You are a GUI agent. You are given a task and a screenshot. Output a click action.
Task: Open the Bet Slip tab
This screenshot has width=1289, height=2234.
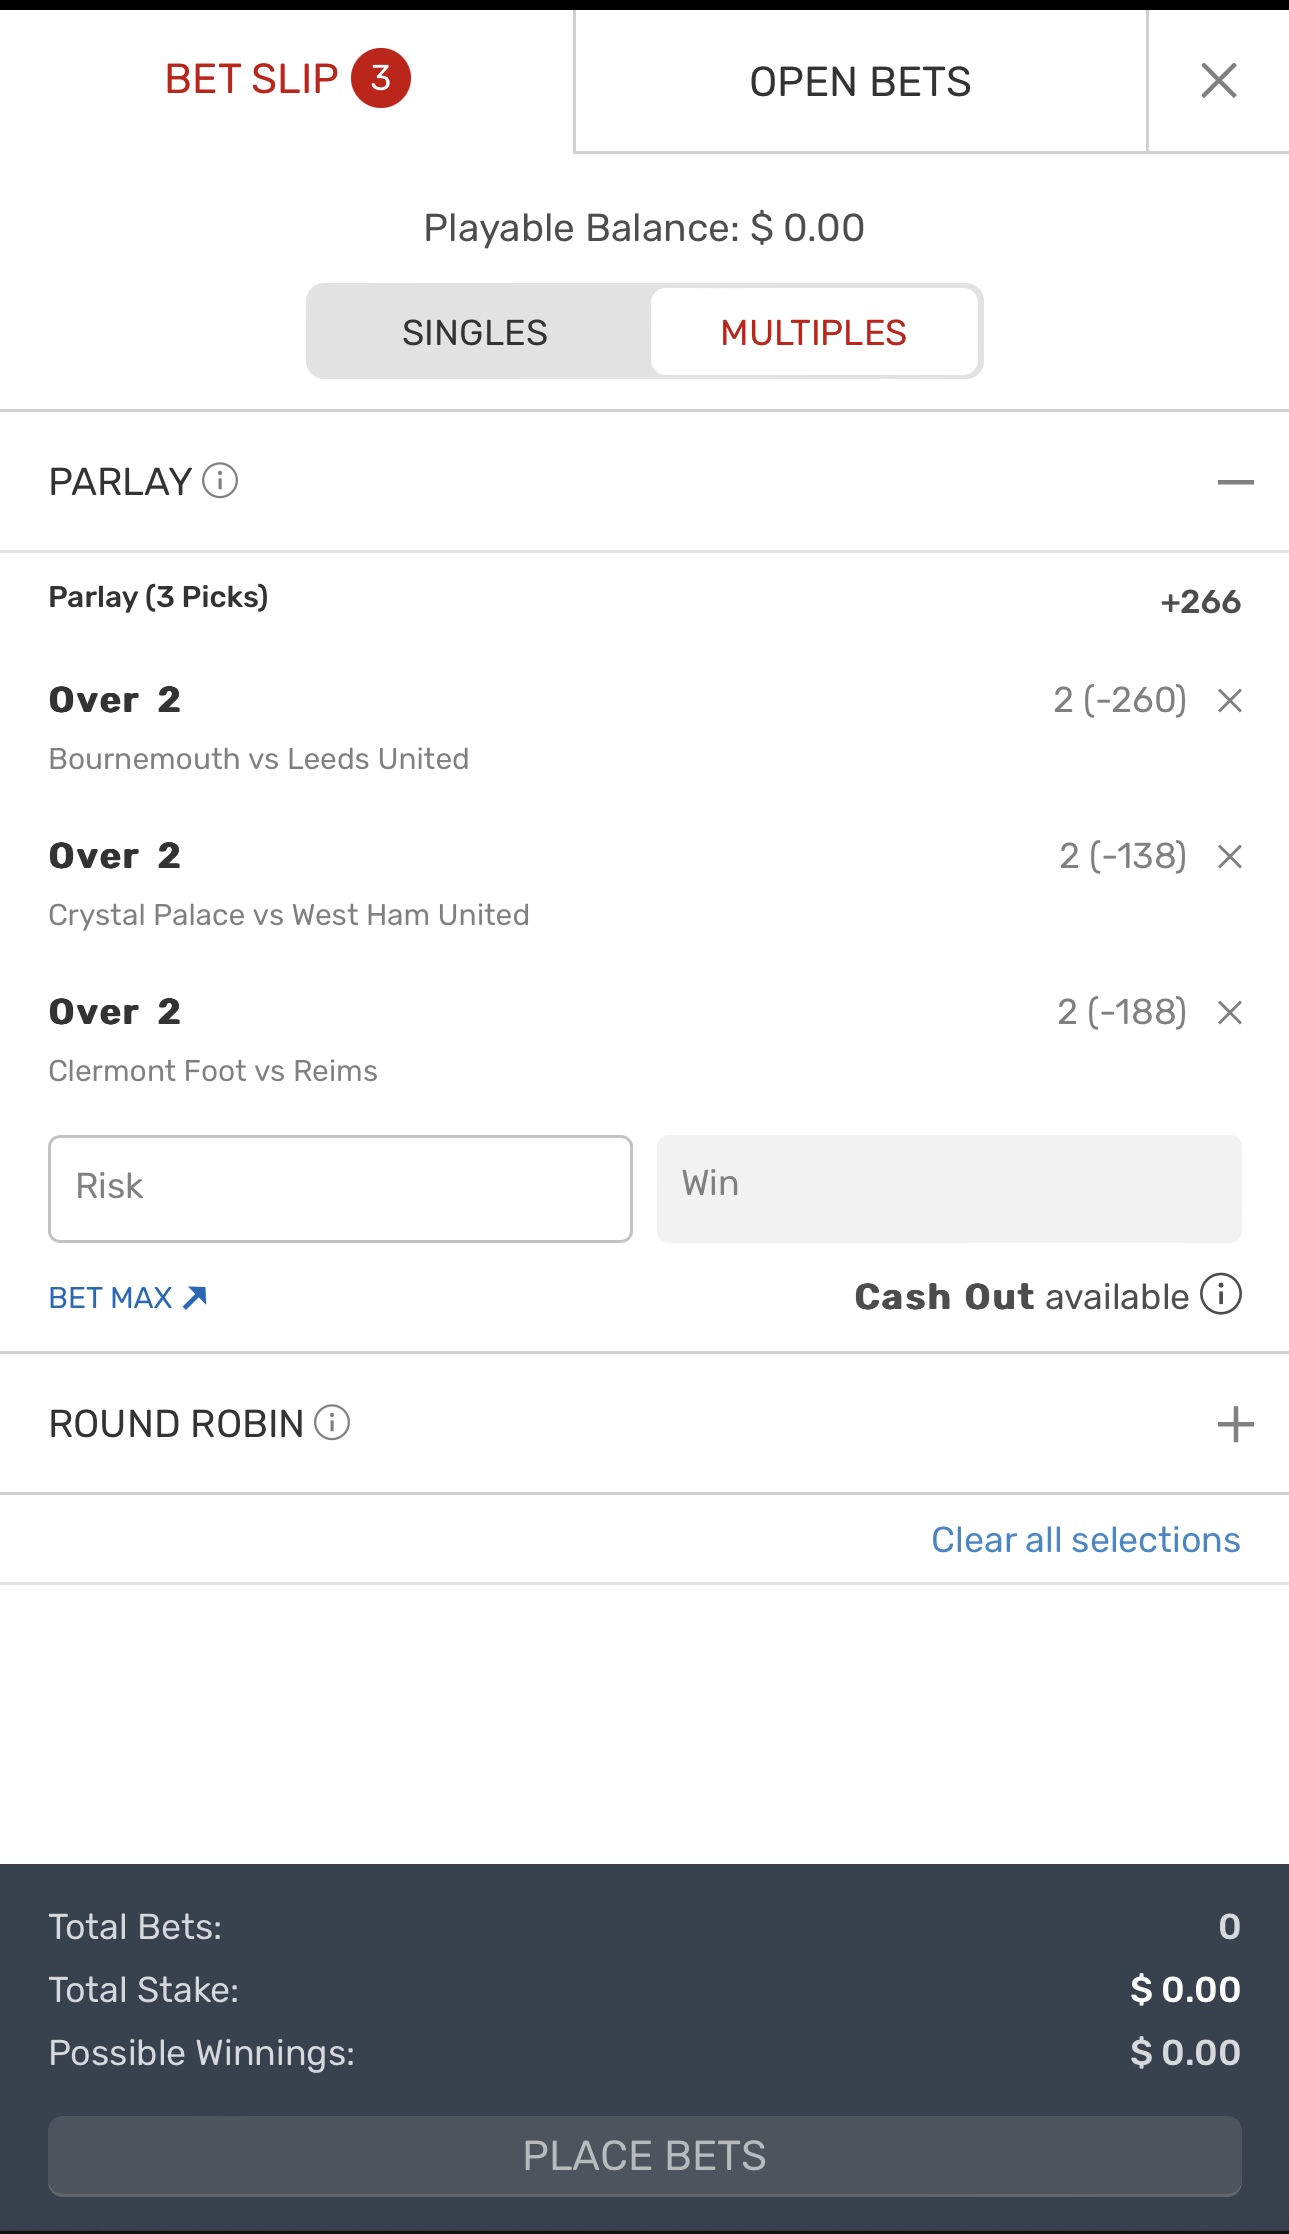point(252,79)
